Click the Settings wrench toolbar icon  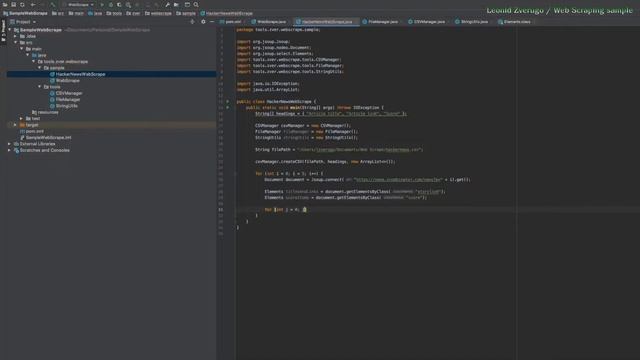coord(167,5)
